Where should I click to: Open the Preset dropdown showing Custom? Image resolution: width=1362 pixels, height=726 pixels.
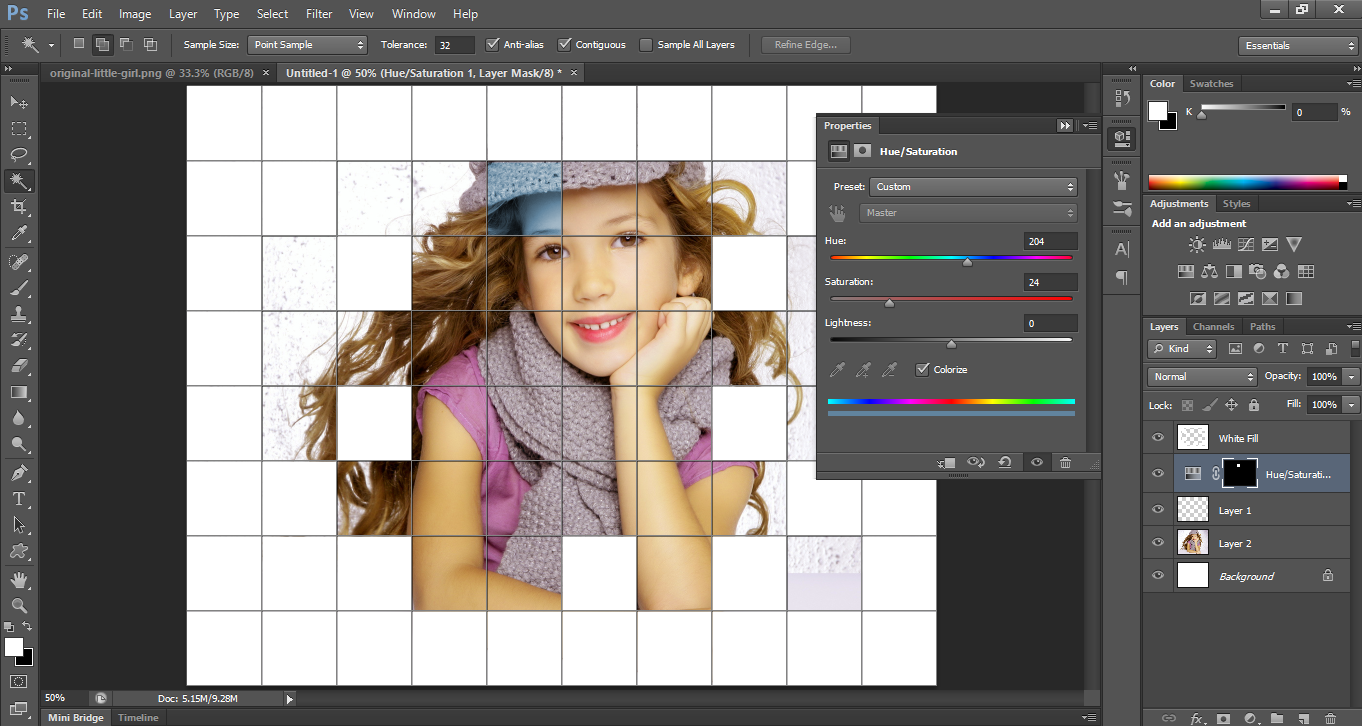(x=972, y=186)
